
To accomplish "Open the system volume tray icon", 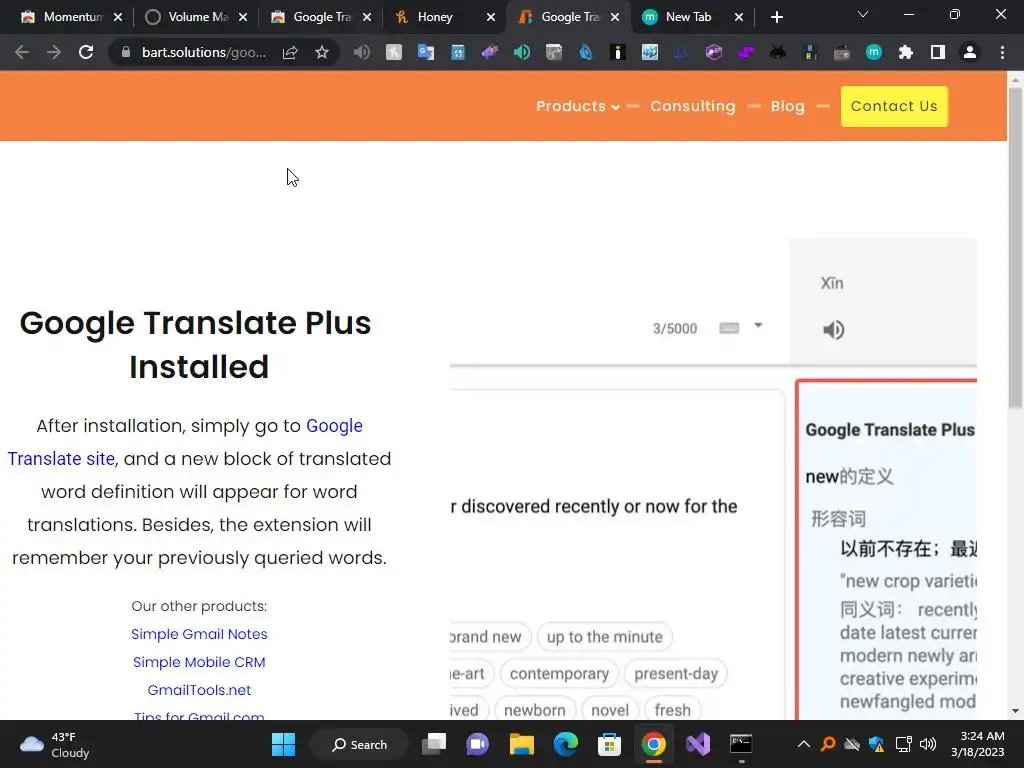I will pos(928,744).
